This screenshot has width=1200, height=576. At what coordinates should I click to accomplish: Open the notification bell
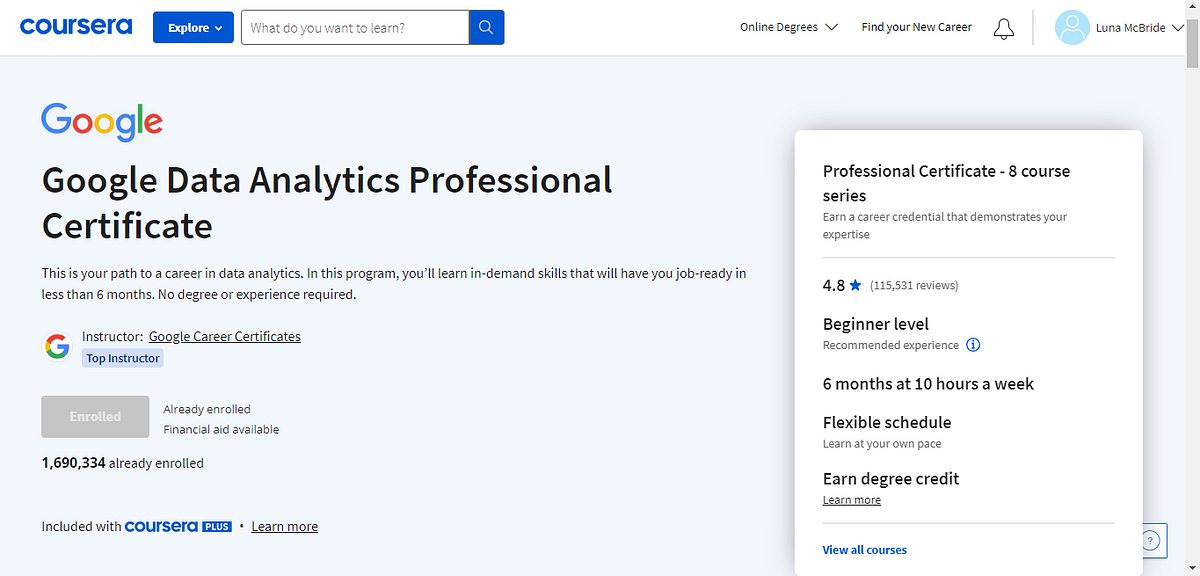(x=1004, y=28)
